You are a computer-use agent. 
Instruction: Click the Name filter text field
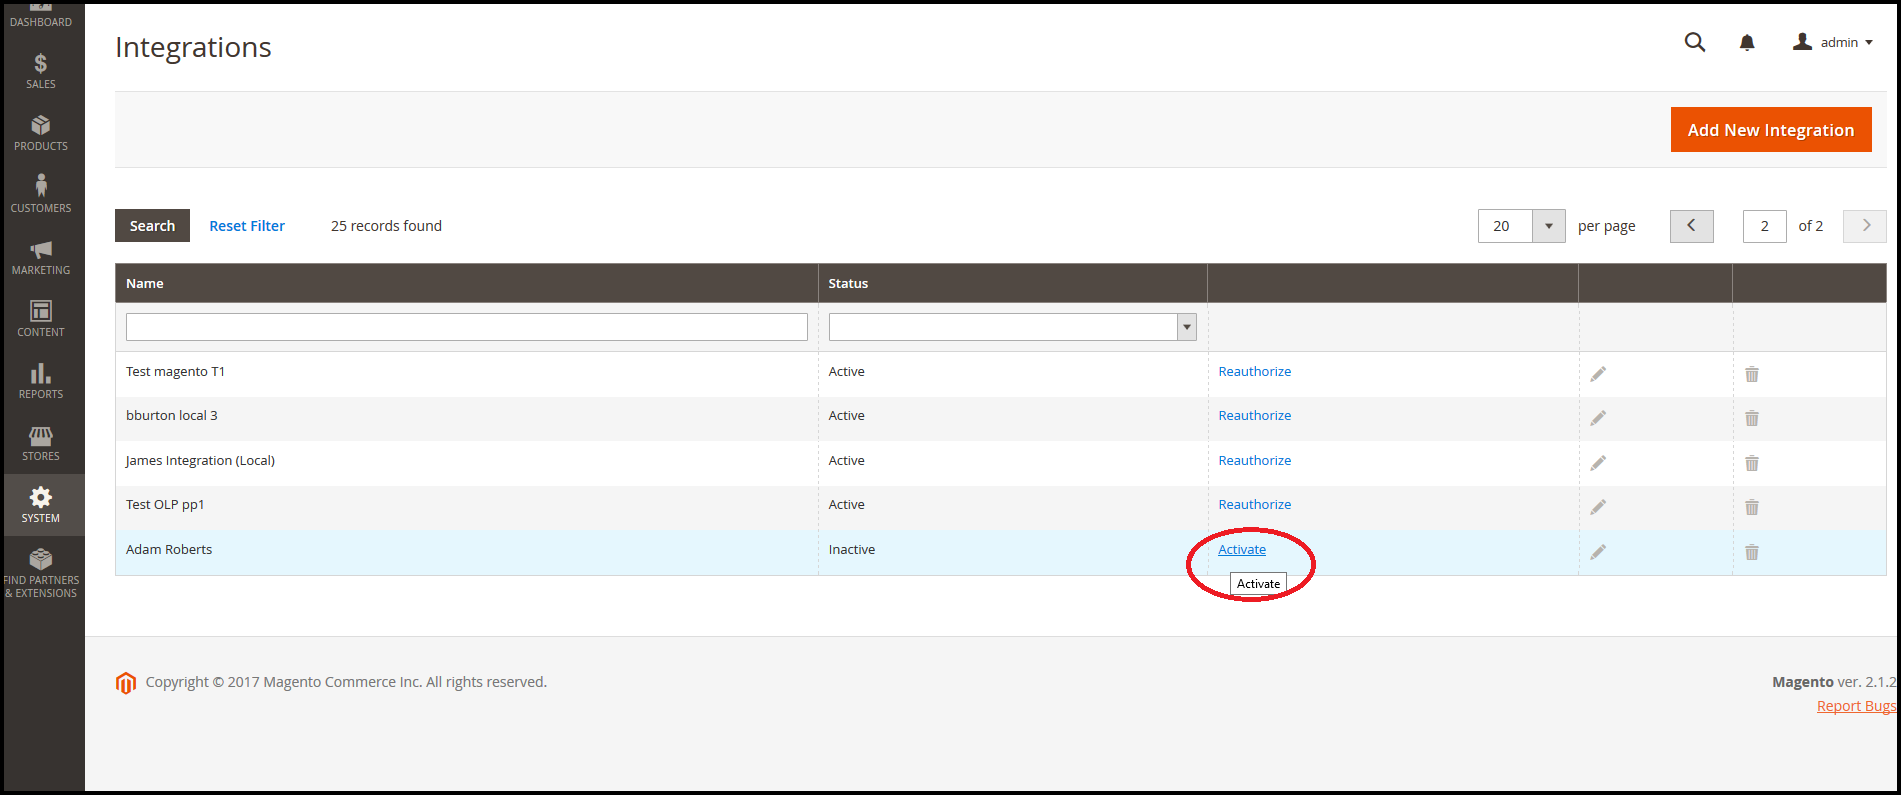pos(466,327)
